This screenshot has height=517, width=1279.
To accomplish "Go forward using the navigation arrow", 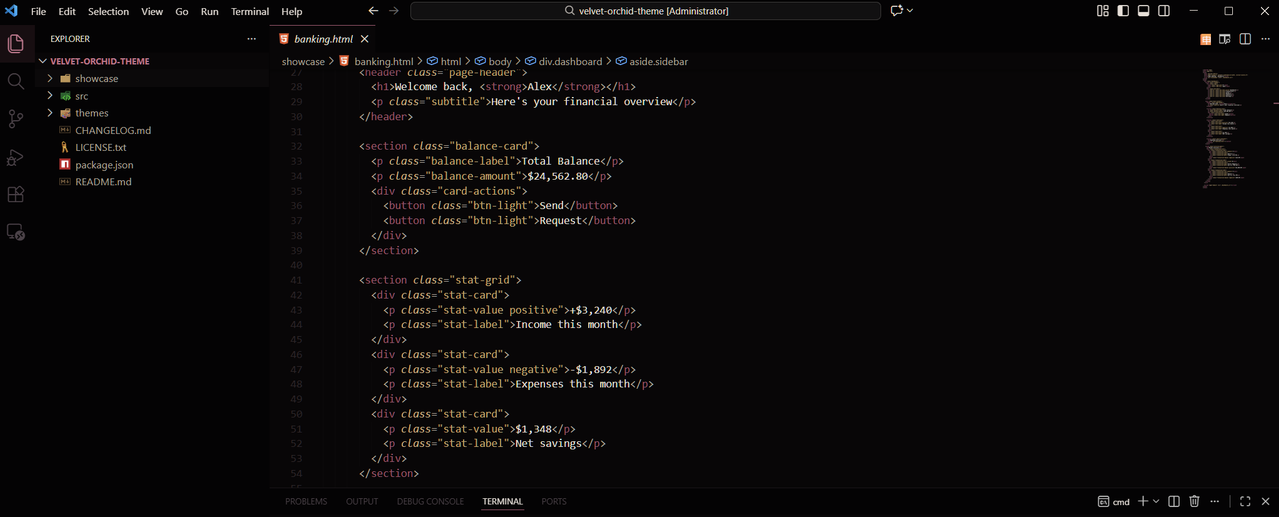I will [394, 11].
